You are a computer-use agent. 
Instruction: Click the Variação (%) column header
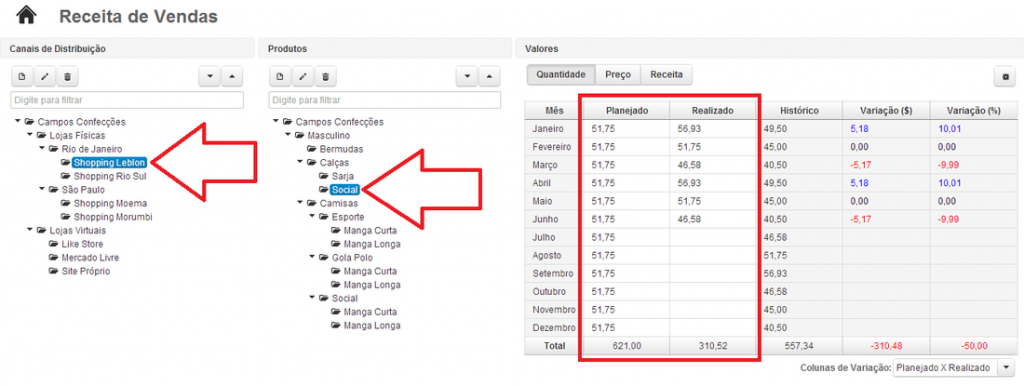pyautogui.click(x=974, y=111)
